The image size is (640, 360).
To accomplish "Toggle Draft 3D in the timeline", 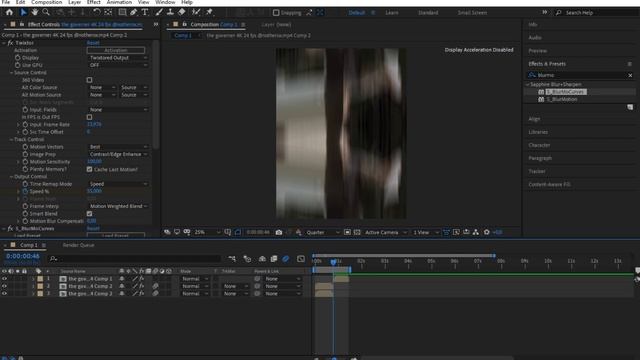I will click(247, 259).
